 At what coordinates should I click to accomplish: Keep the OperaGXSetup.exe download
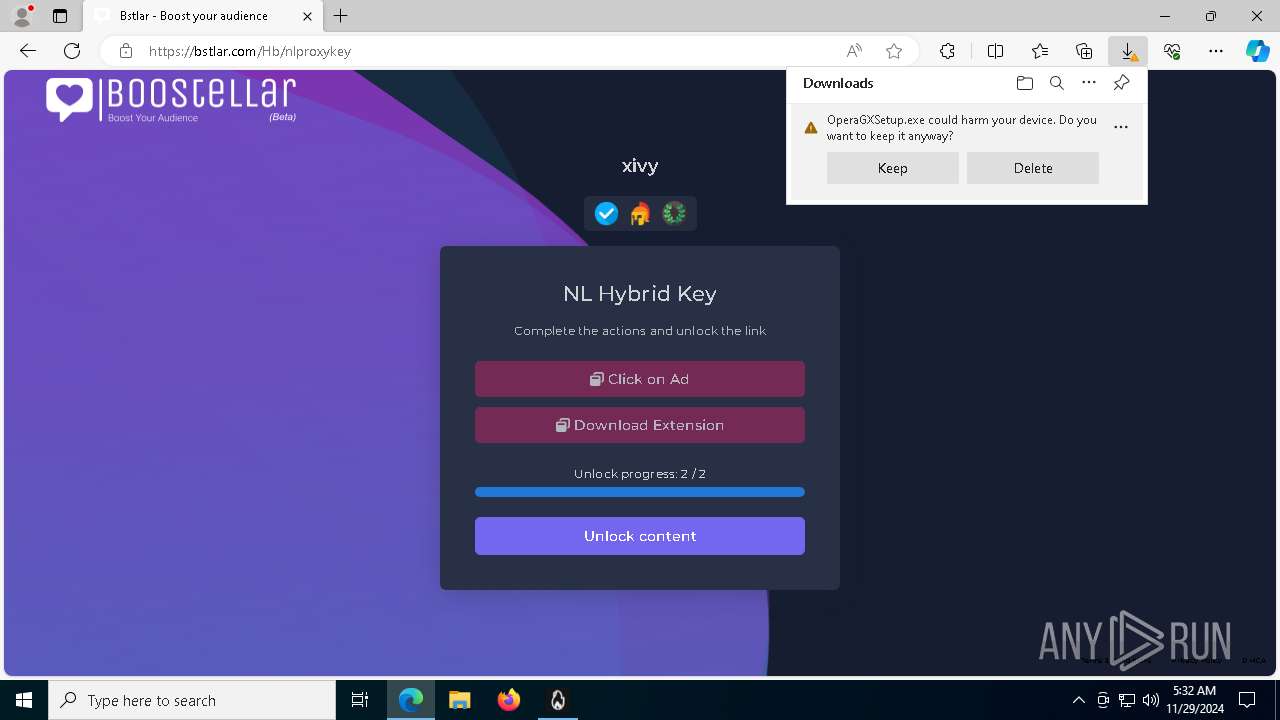[x=893, y=168]
